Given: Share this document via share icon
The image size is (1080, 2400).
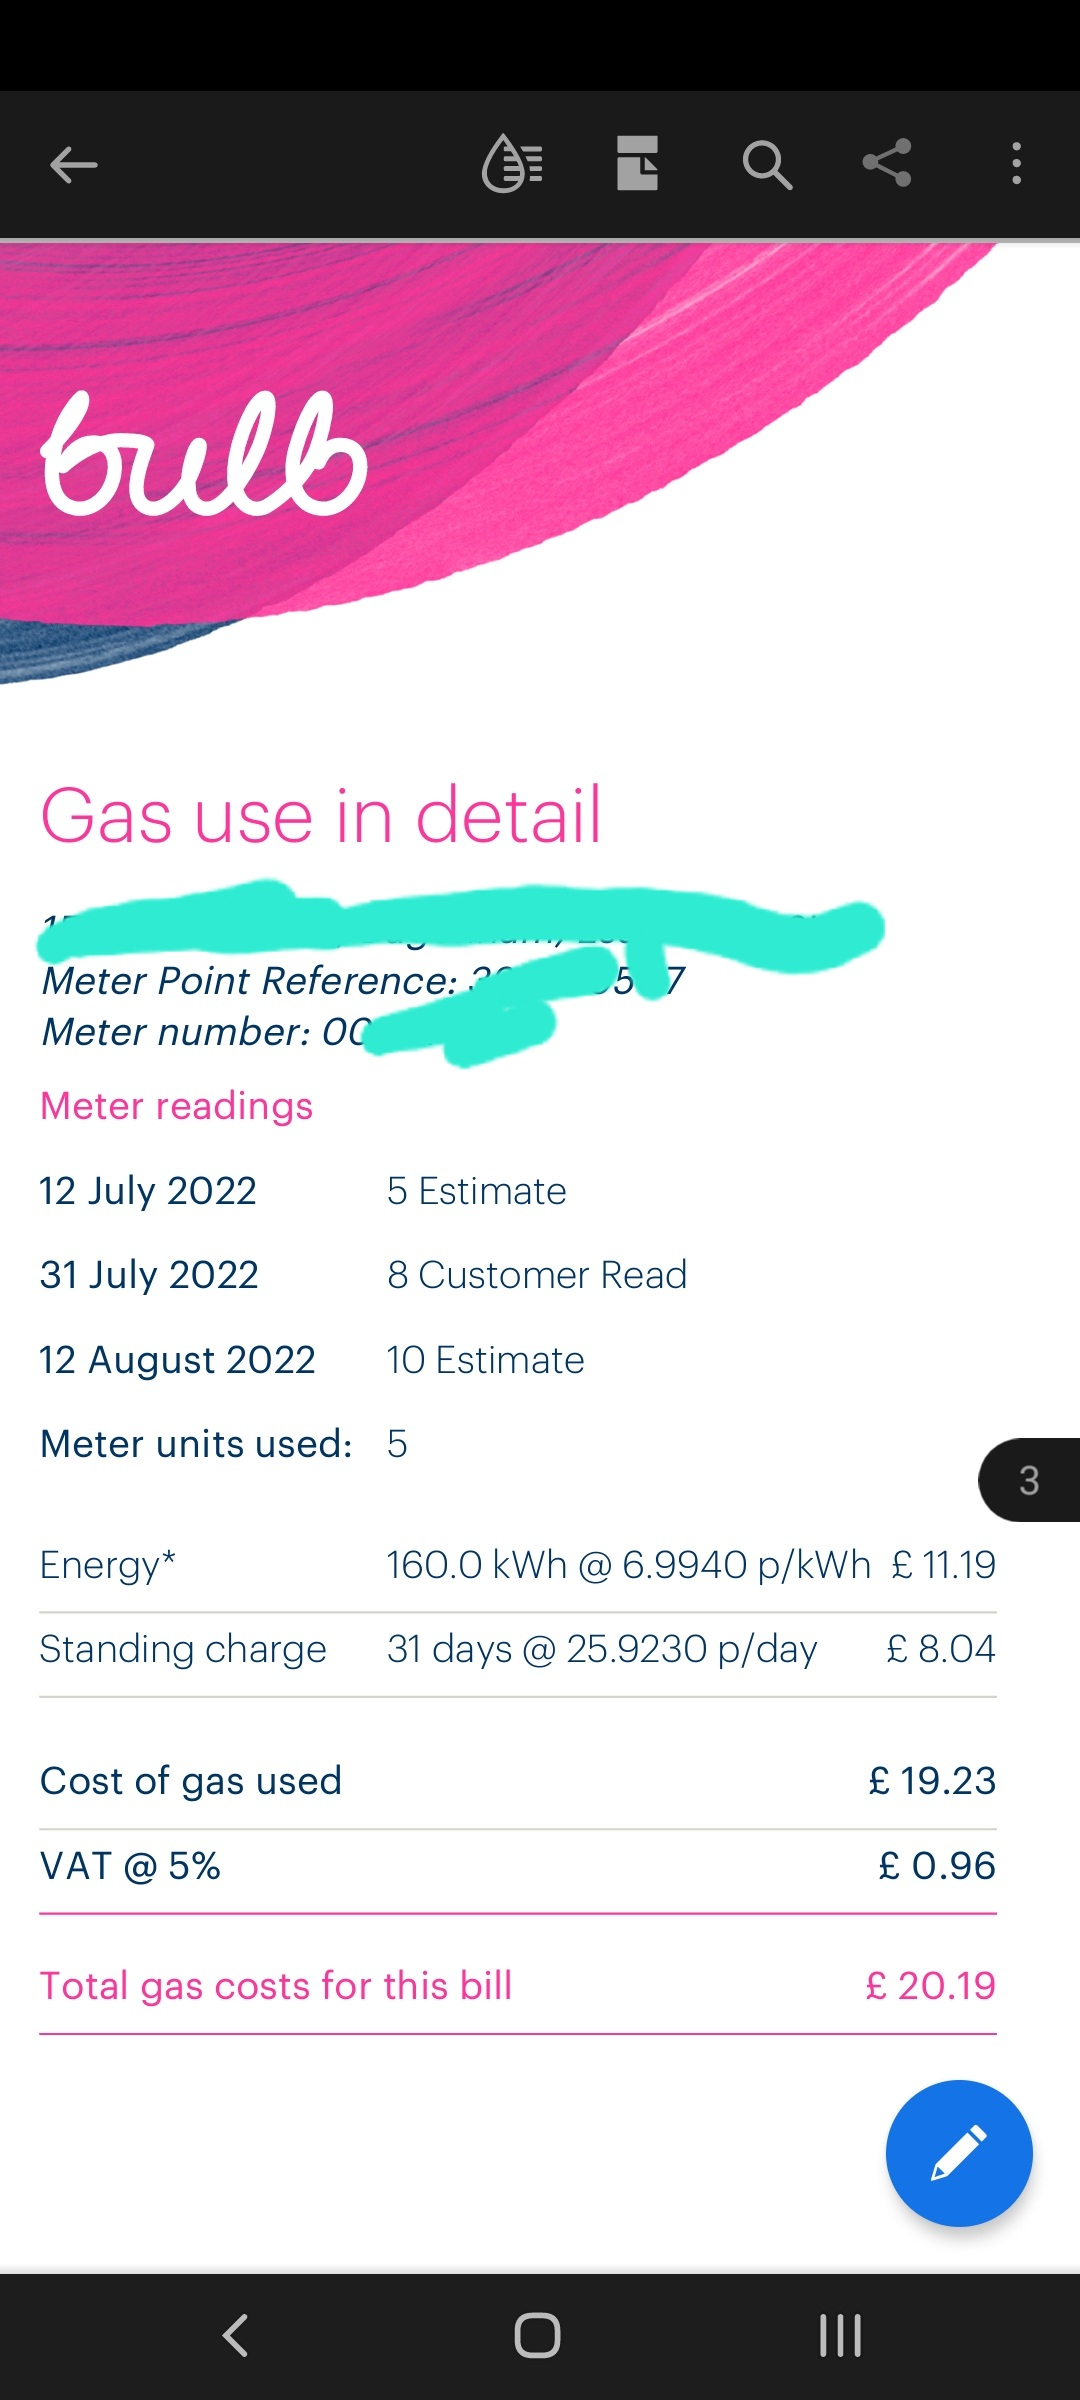Looking at the screenshot, I should (x=887, y=163).
